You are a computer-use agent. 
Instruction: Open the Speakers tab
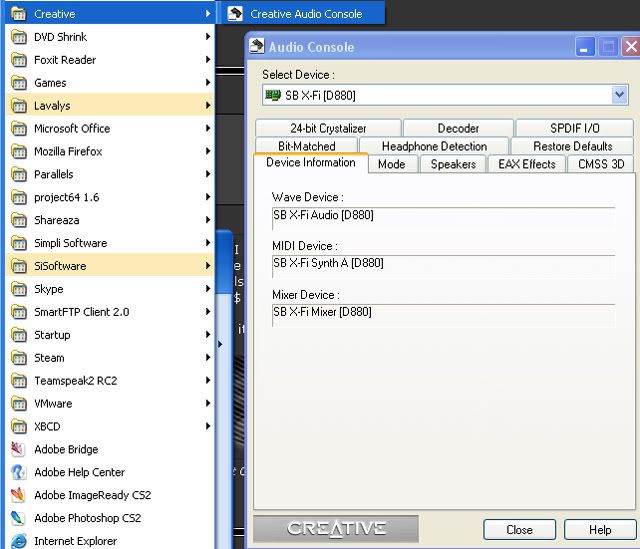click(x=453, y=164)
